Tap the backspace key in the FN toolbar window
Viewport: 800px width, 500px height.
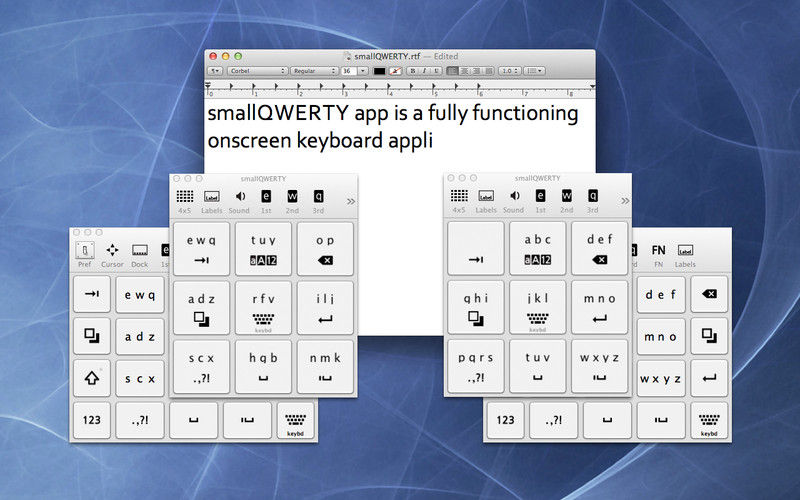pos(709,294)
